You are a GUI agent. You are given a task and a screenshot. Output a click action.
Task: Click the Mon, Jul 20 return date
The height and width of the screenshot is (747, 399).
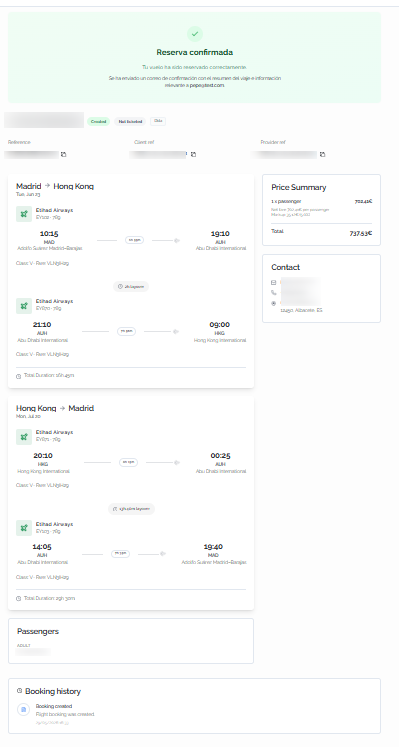point(28,416)
